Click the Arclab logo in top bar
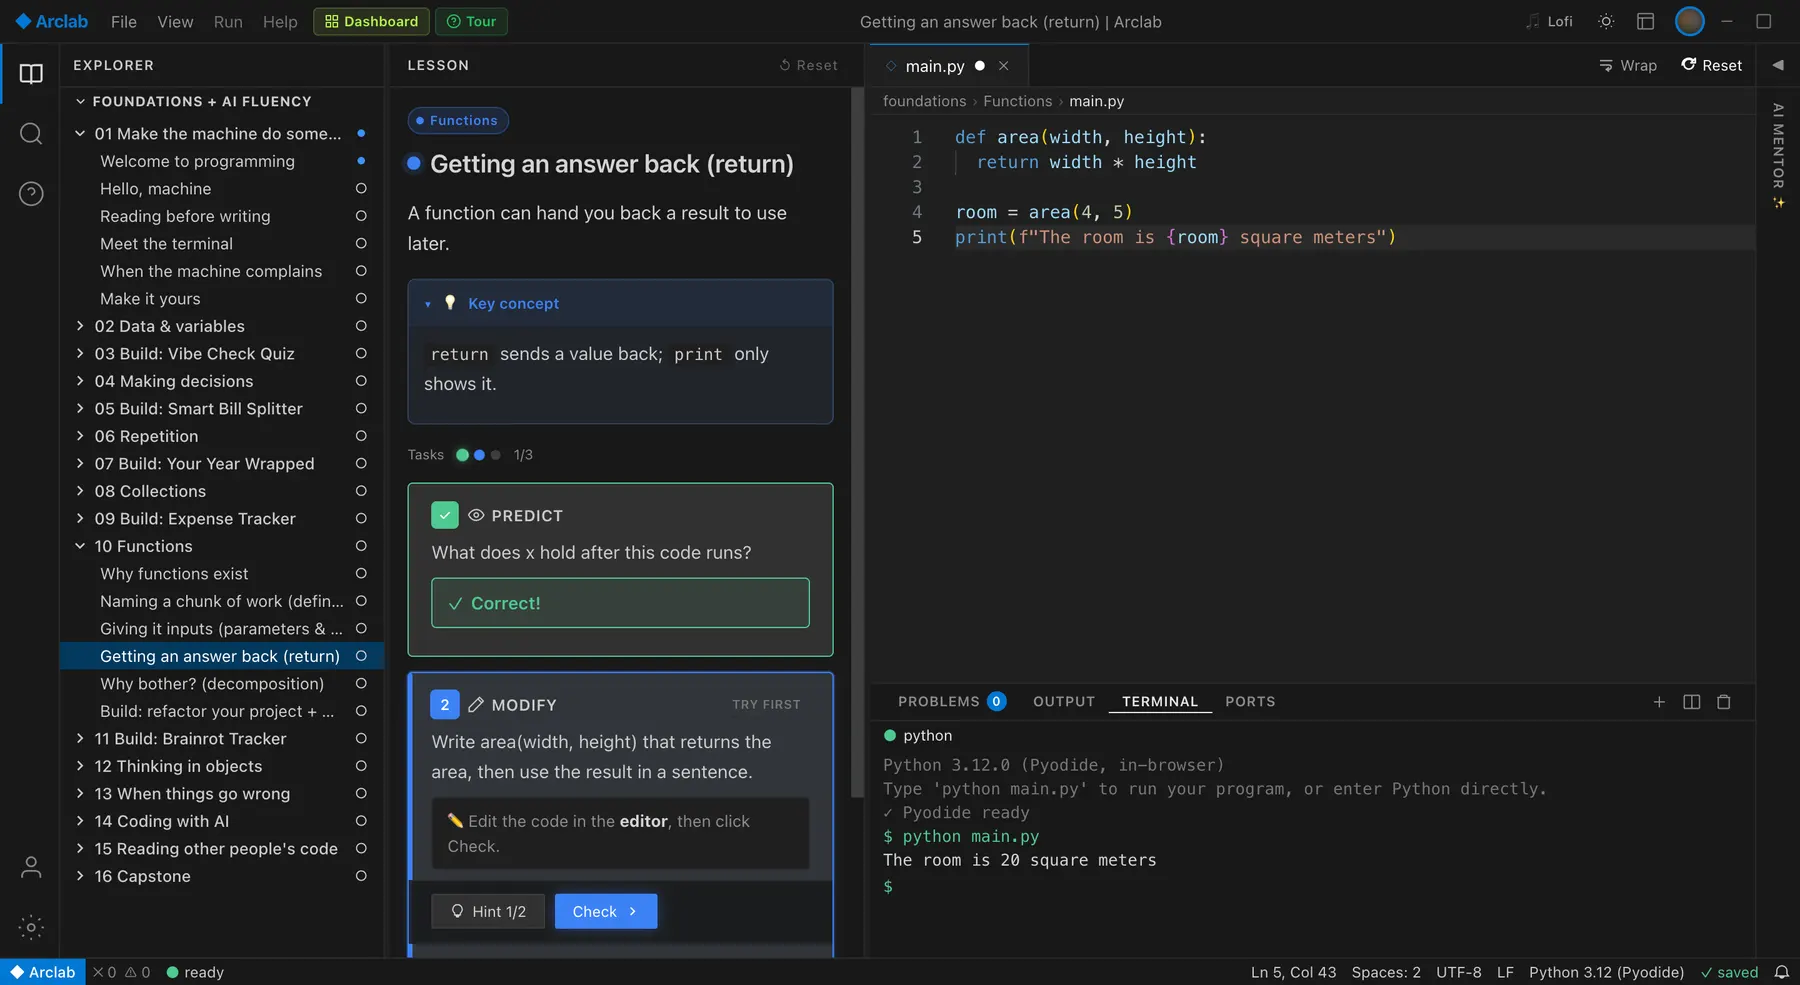Screen dimensions: 1800x985 point(52,21)
